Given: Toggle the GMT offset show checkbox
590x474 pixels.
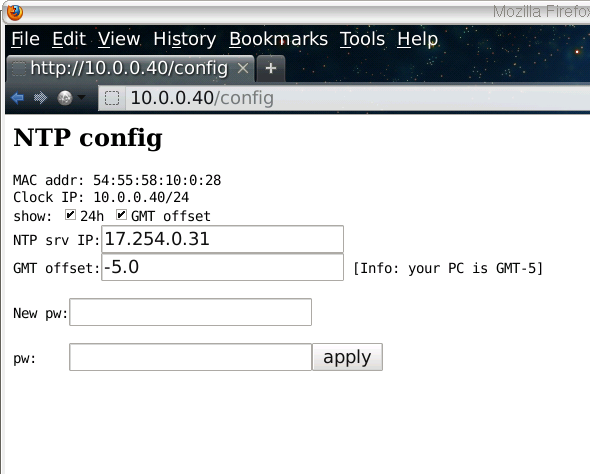Looking at the screenshot, I should [x=121, y=215].
